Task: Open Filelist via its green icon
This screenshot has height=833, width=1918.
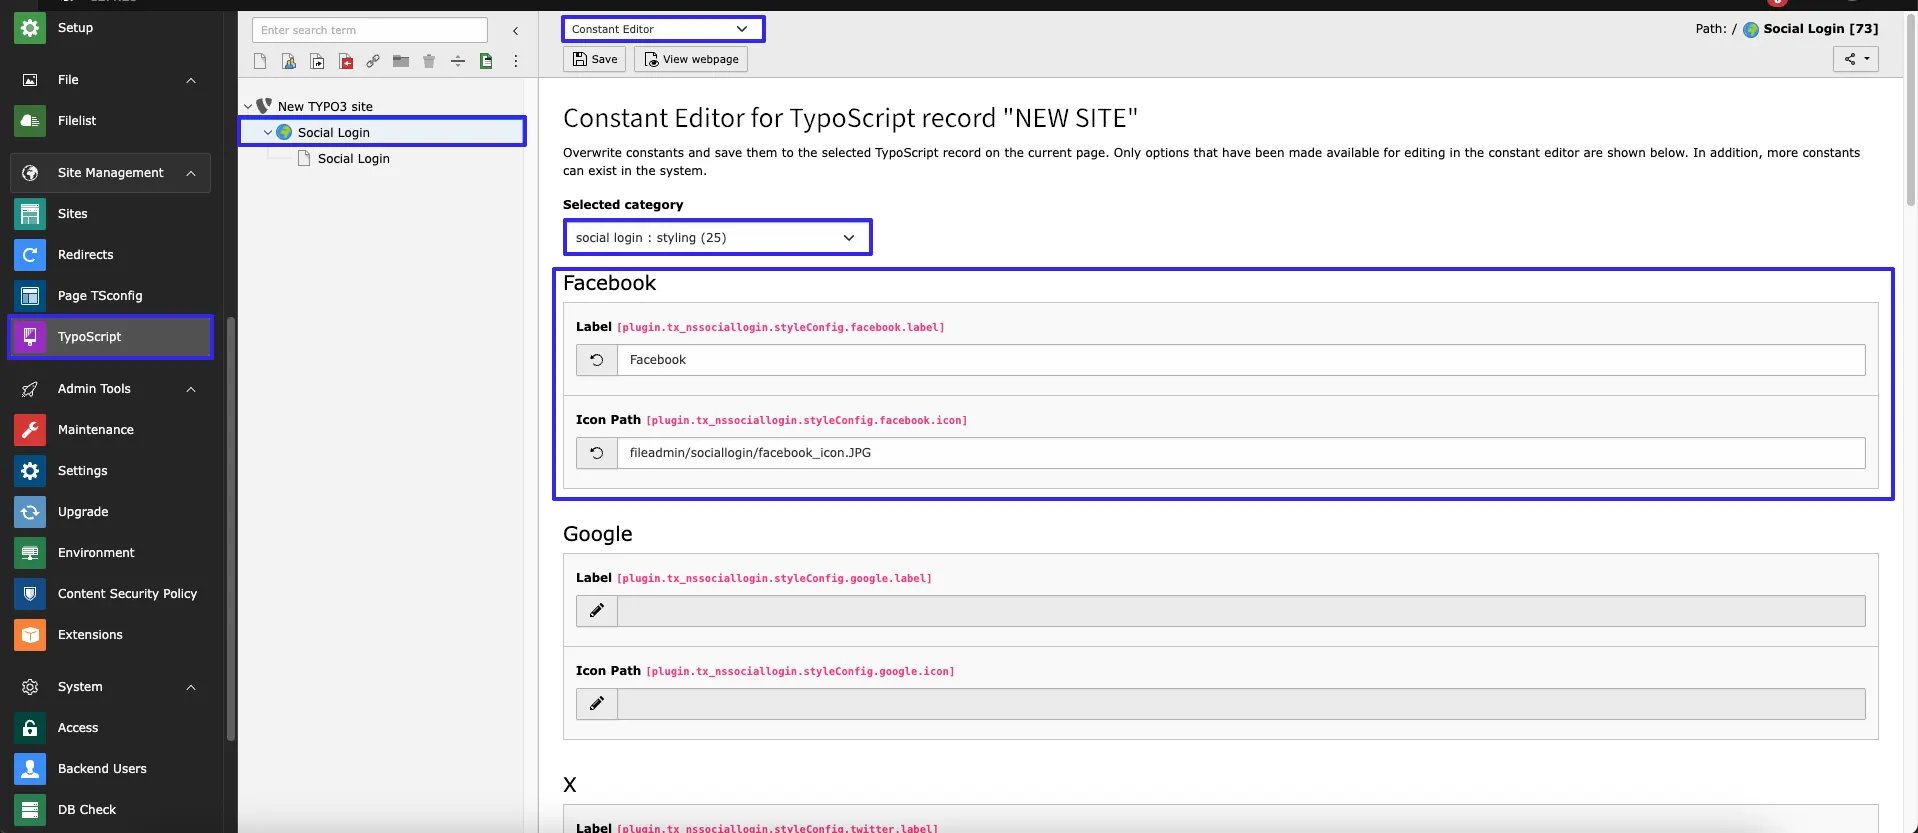Action: (30, 121)
